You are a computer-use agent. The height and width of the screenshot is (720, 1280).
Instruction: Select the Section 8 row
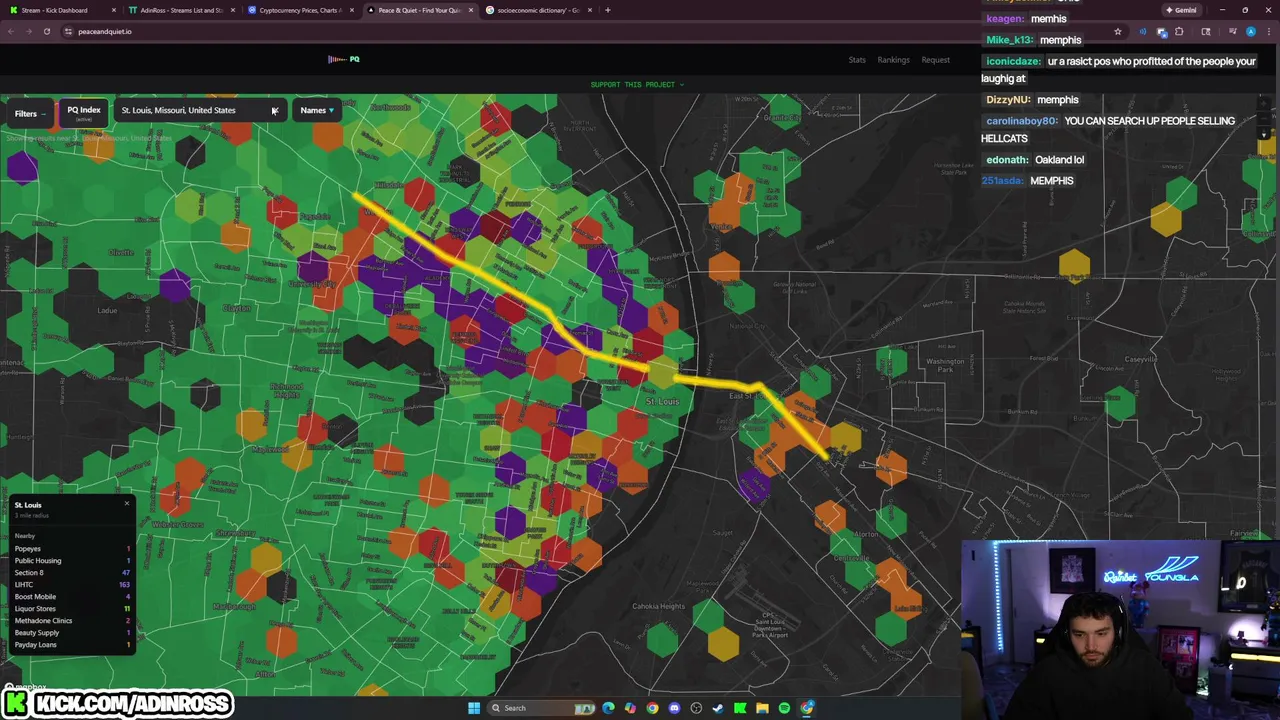point(72,572)
